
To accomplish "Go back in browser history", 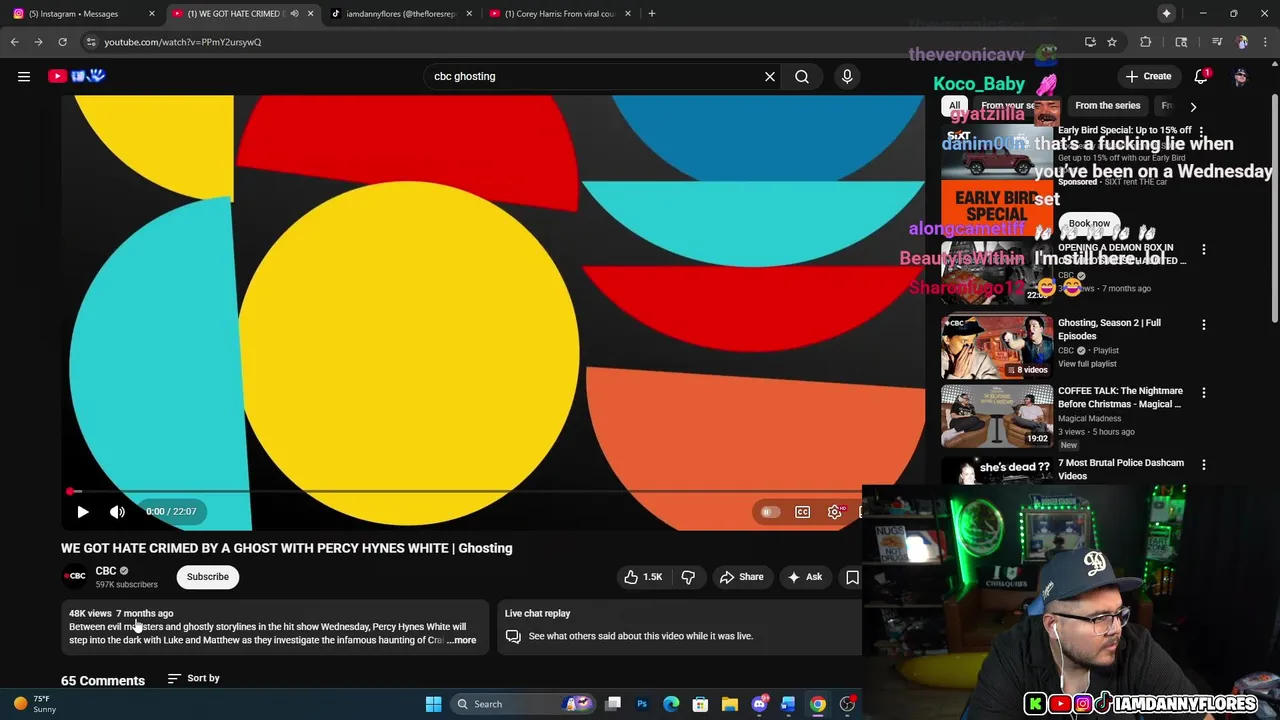I will tap(14, 42).
